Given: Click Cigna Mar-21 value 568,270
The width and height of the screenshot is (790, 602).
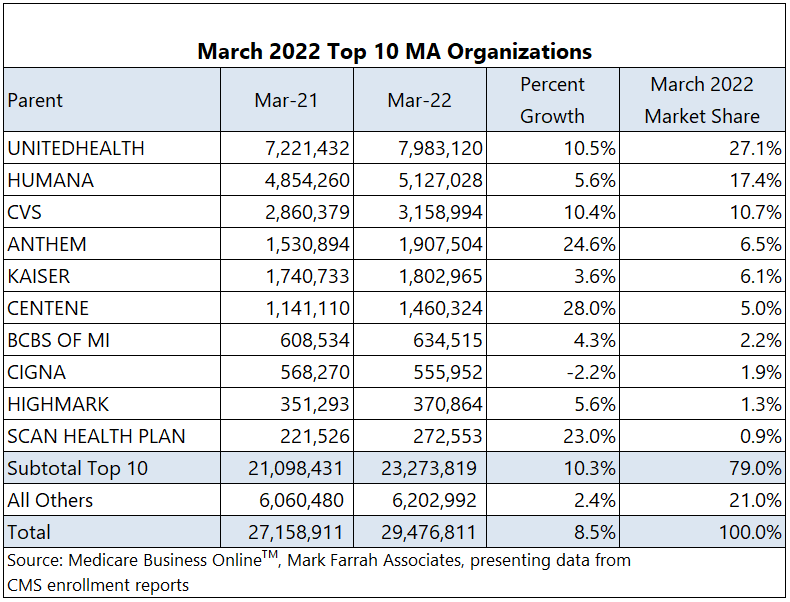Looking at the screenshot, I should pos(315,372).
